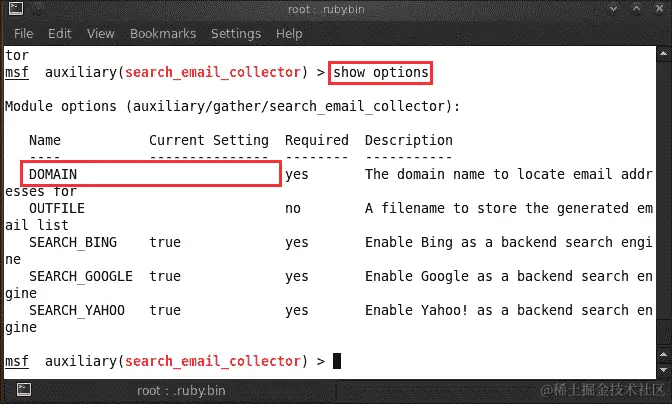Click 'yes' required value for DOMAIN
This screenshot has width=672, height=404.
coord(297,175)
